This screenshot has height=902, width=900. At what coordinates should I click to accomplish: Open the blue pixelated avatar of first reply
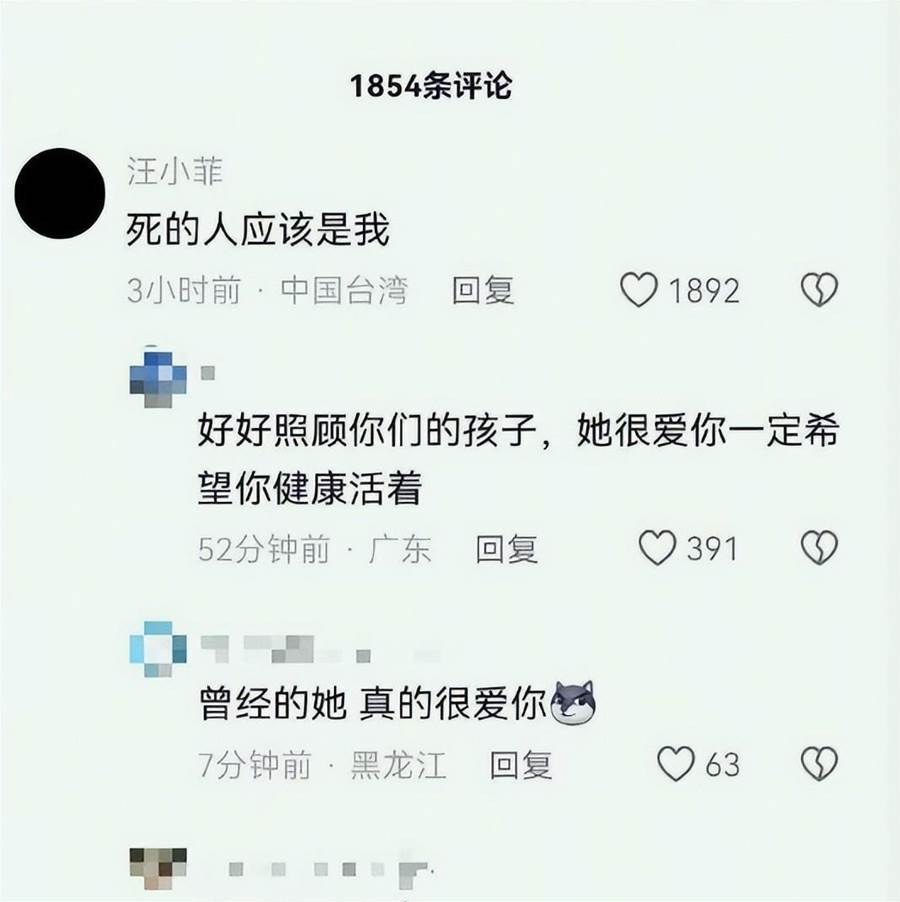(158, 377)
